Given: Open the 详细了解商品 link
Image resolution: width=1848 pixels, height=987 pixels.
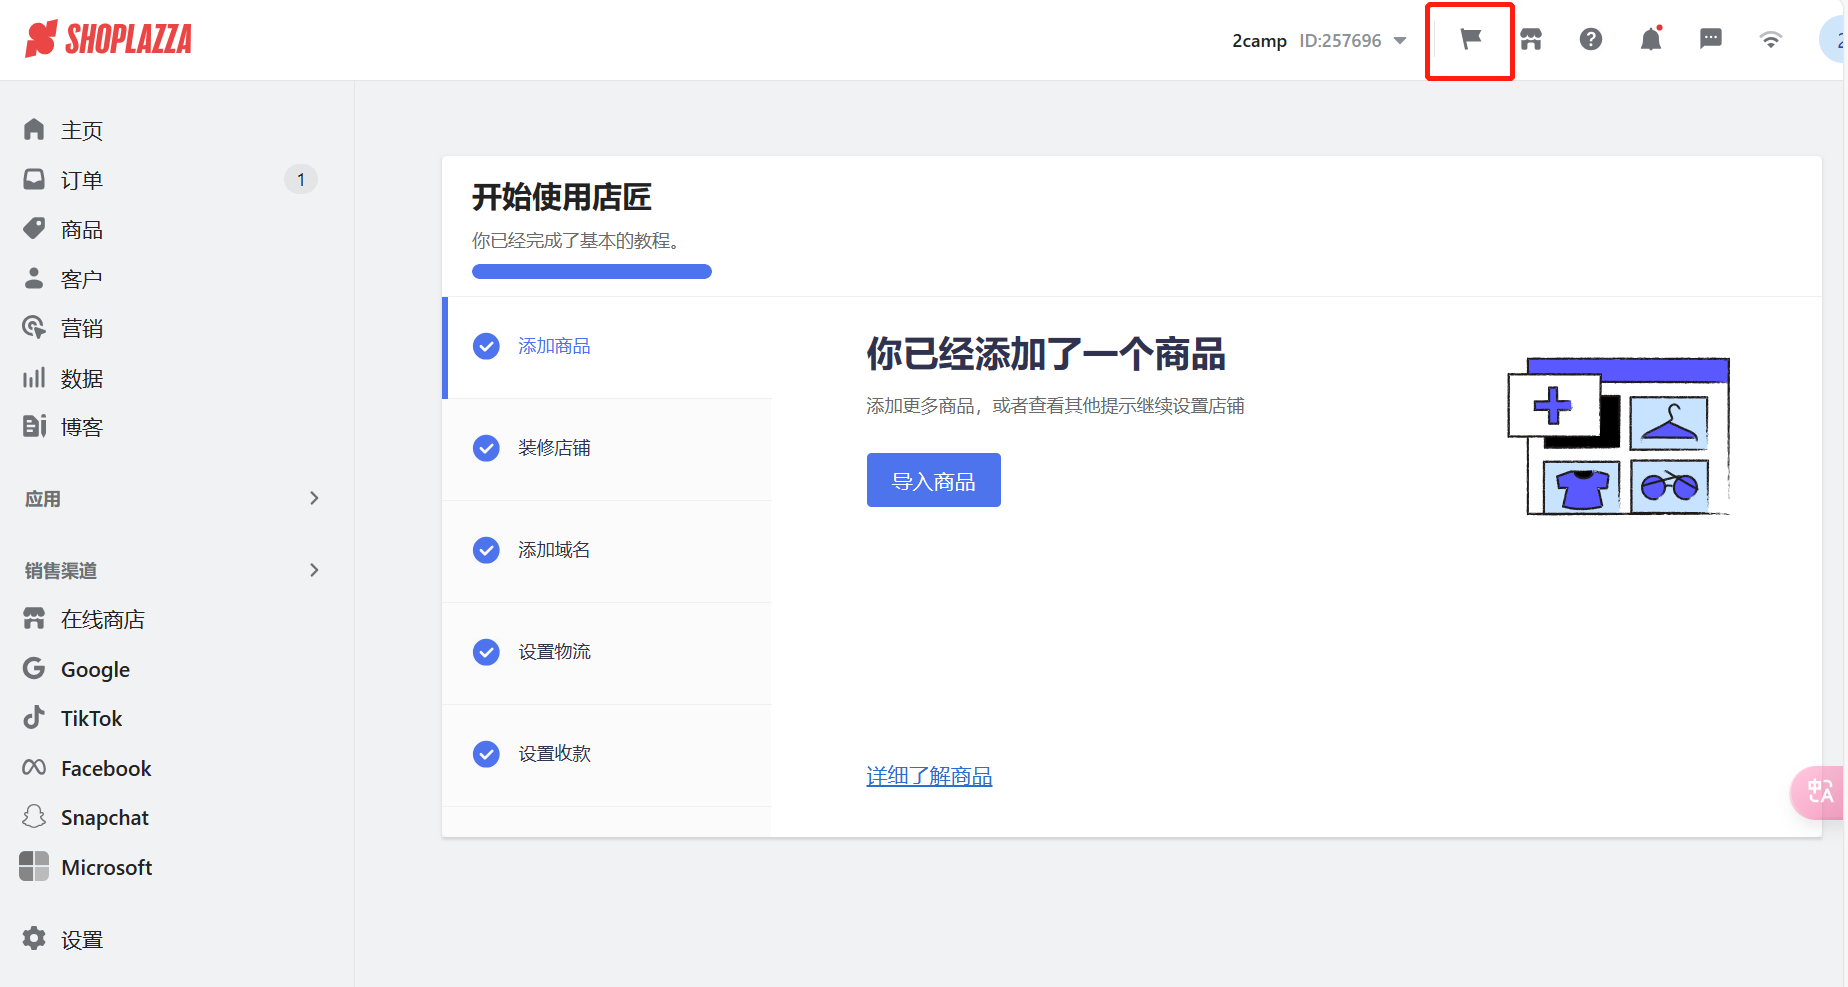Looking at the screenshot, I should (929, 776).
